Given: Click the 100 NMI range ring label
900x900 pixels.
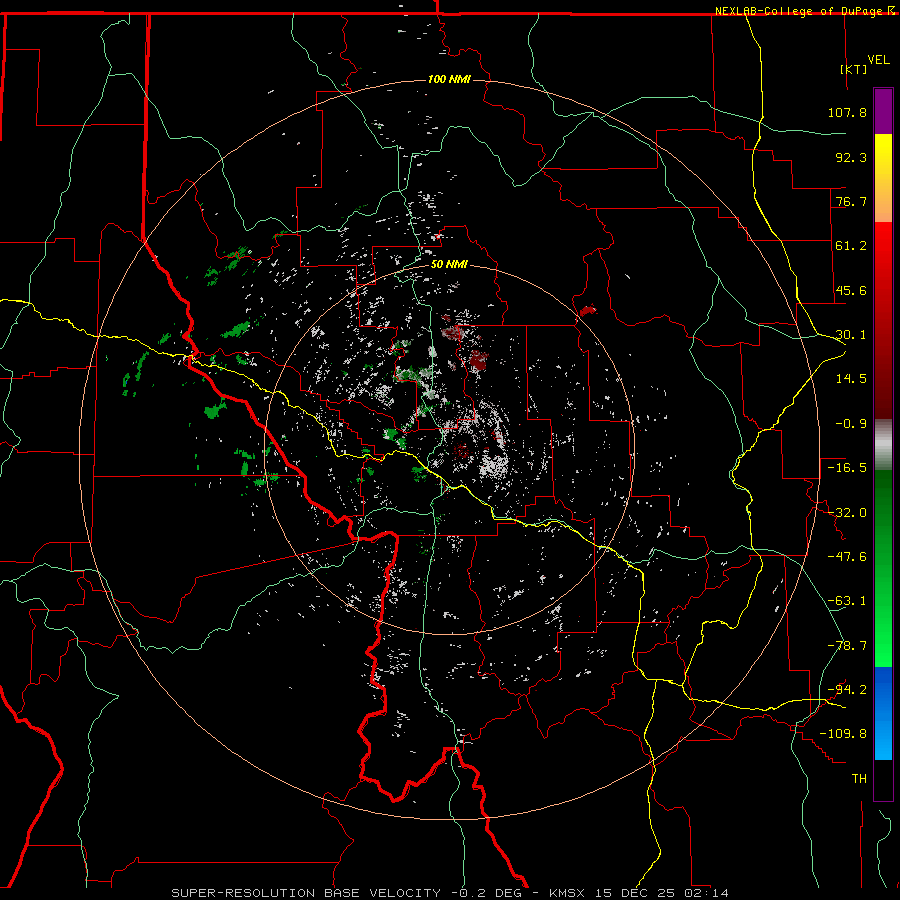Looking at the screenshot, I should click(449, 80).
